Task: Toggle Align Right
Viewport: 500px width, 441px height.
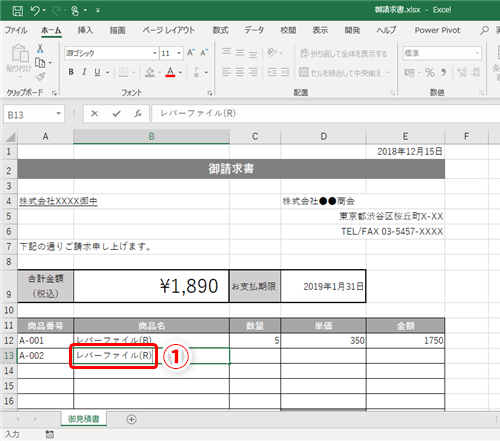Action: [253, 72]
